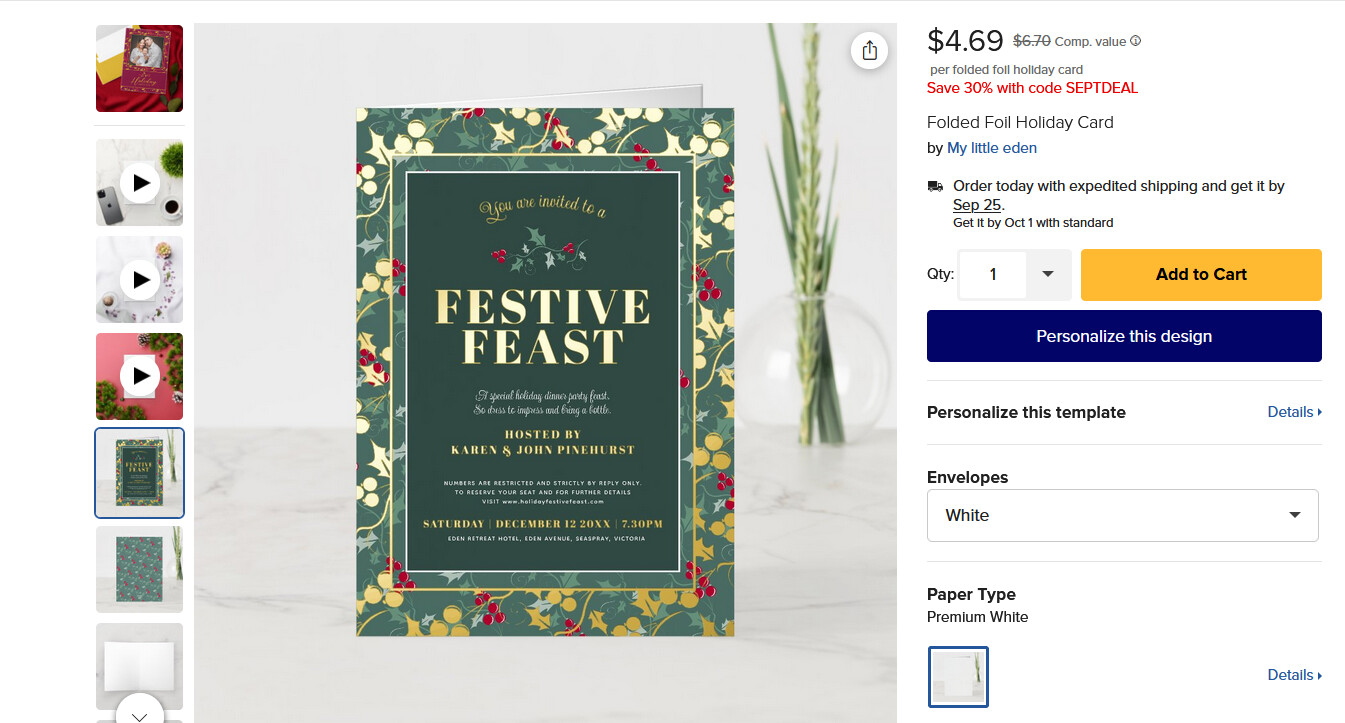This screenshot has width=1345, height=723.
Task: Open My little eden store link
Action: (992, 148)
